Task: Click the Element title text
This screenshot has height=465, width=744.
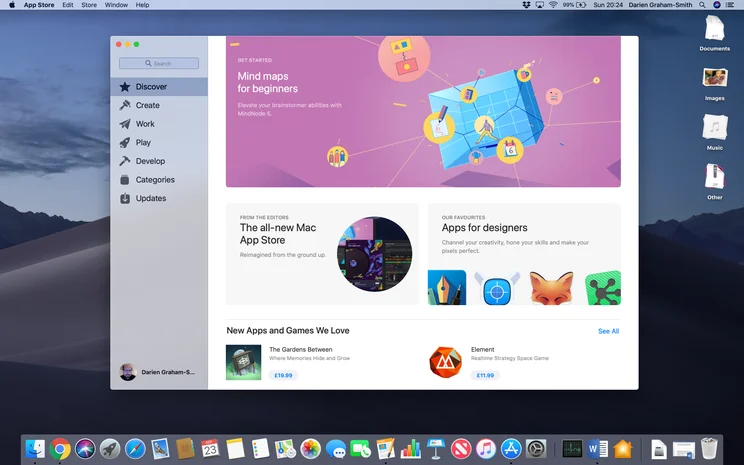Action: click(483, 349)
